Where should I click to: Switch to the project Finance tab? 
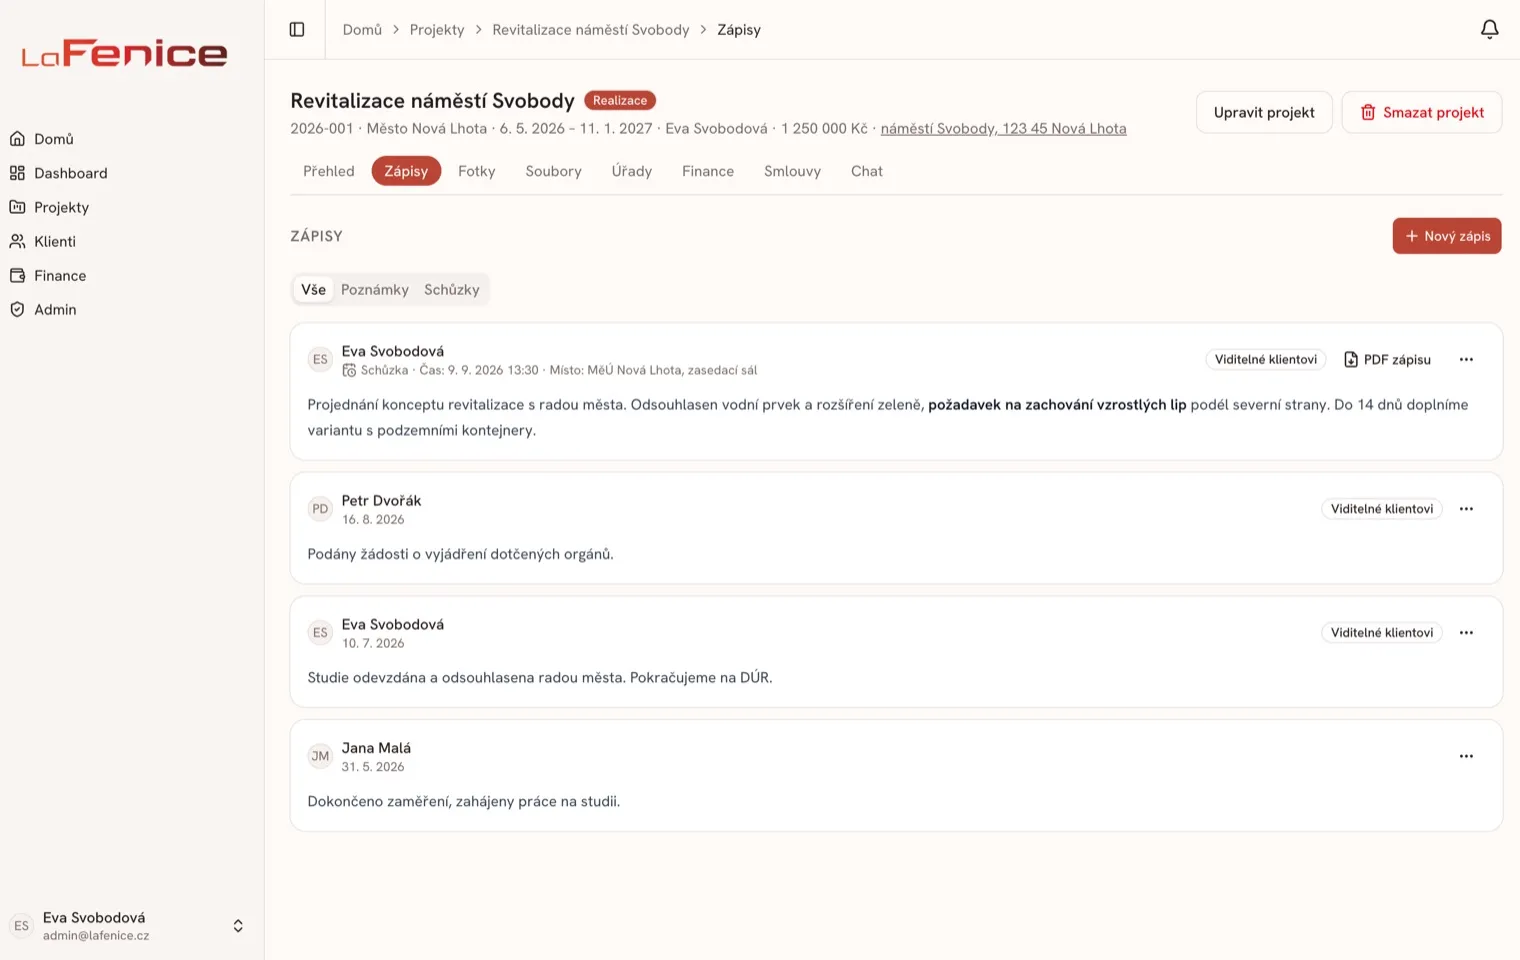pos(708,171)
